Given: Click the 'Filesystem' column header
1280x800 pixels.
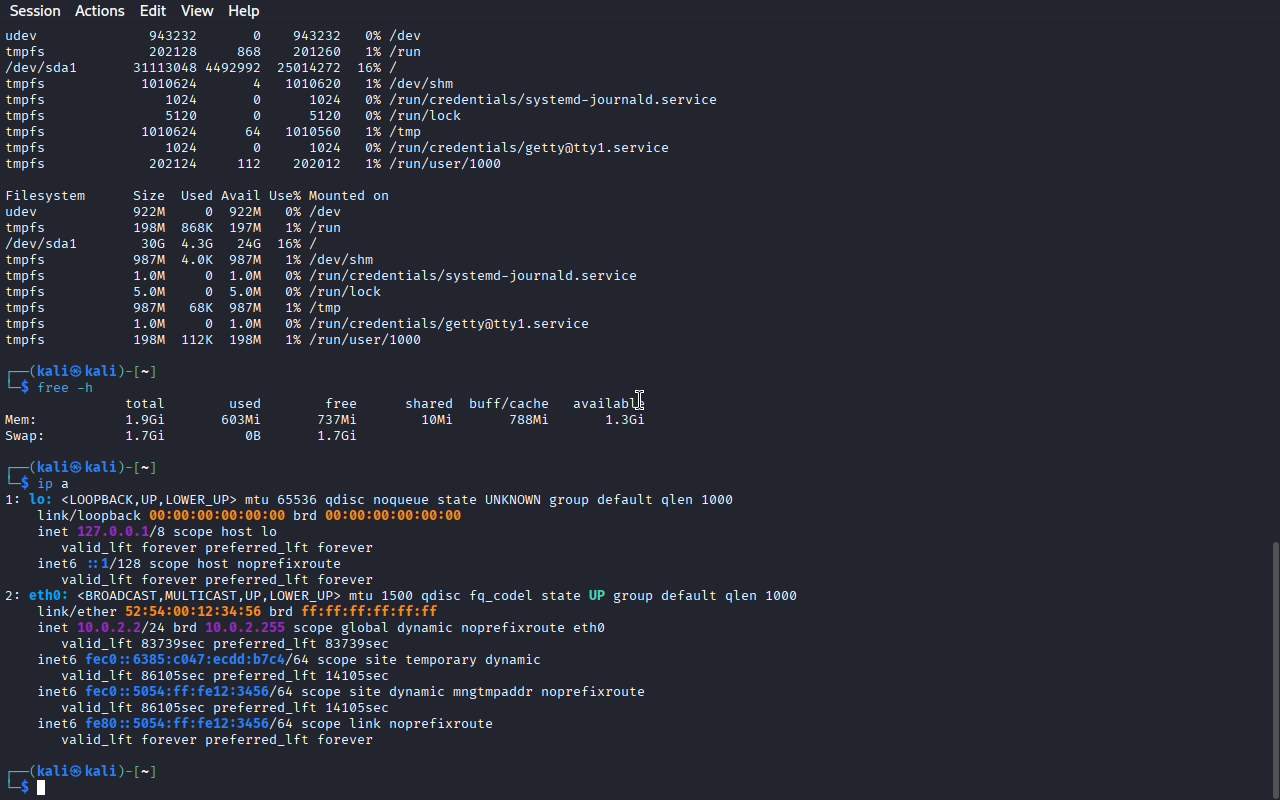Looking at the screenshot, I should click(45, 196).
